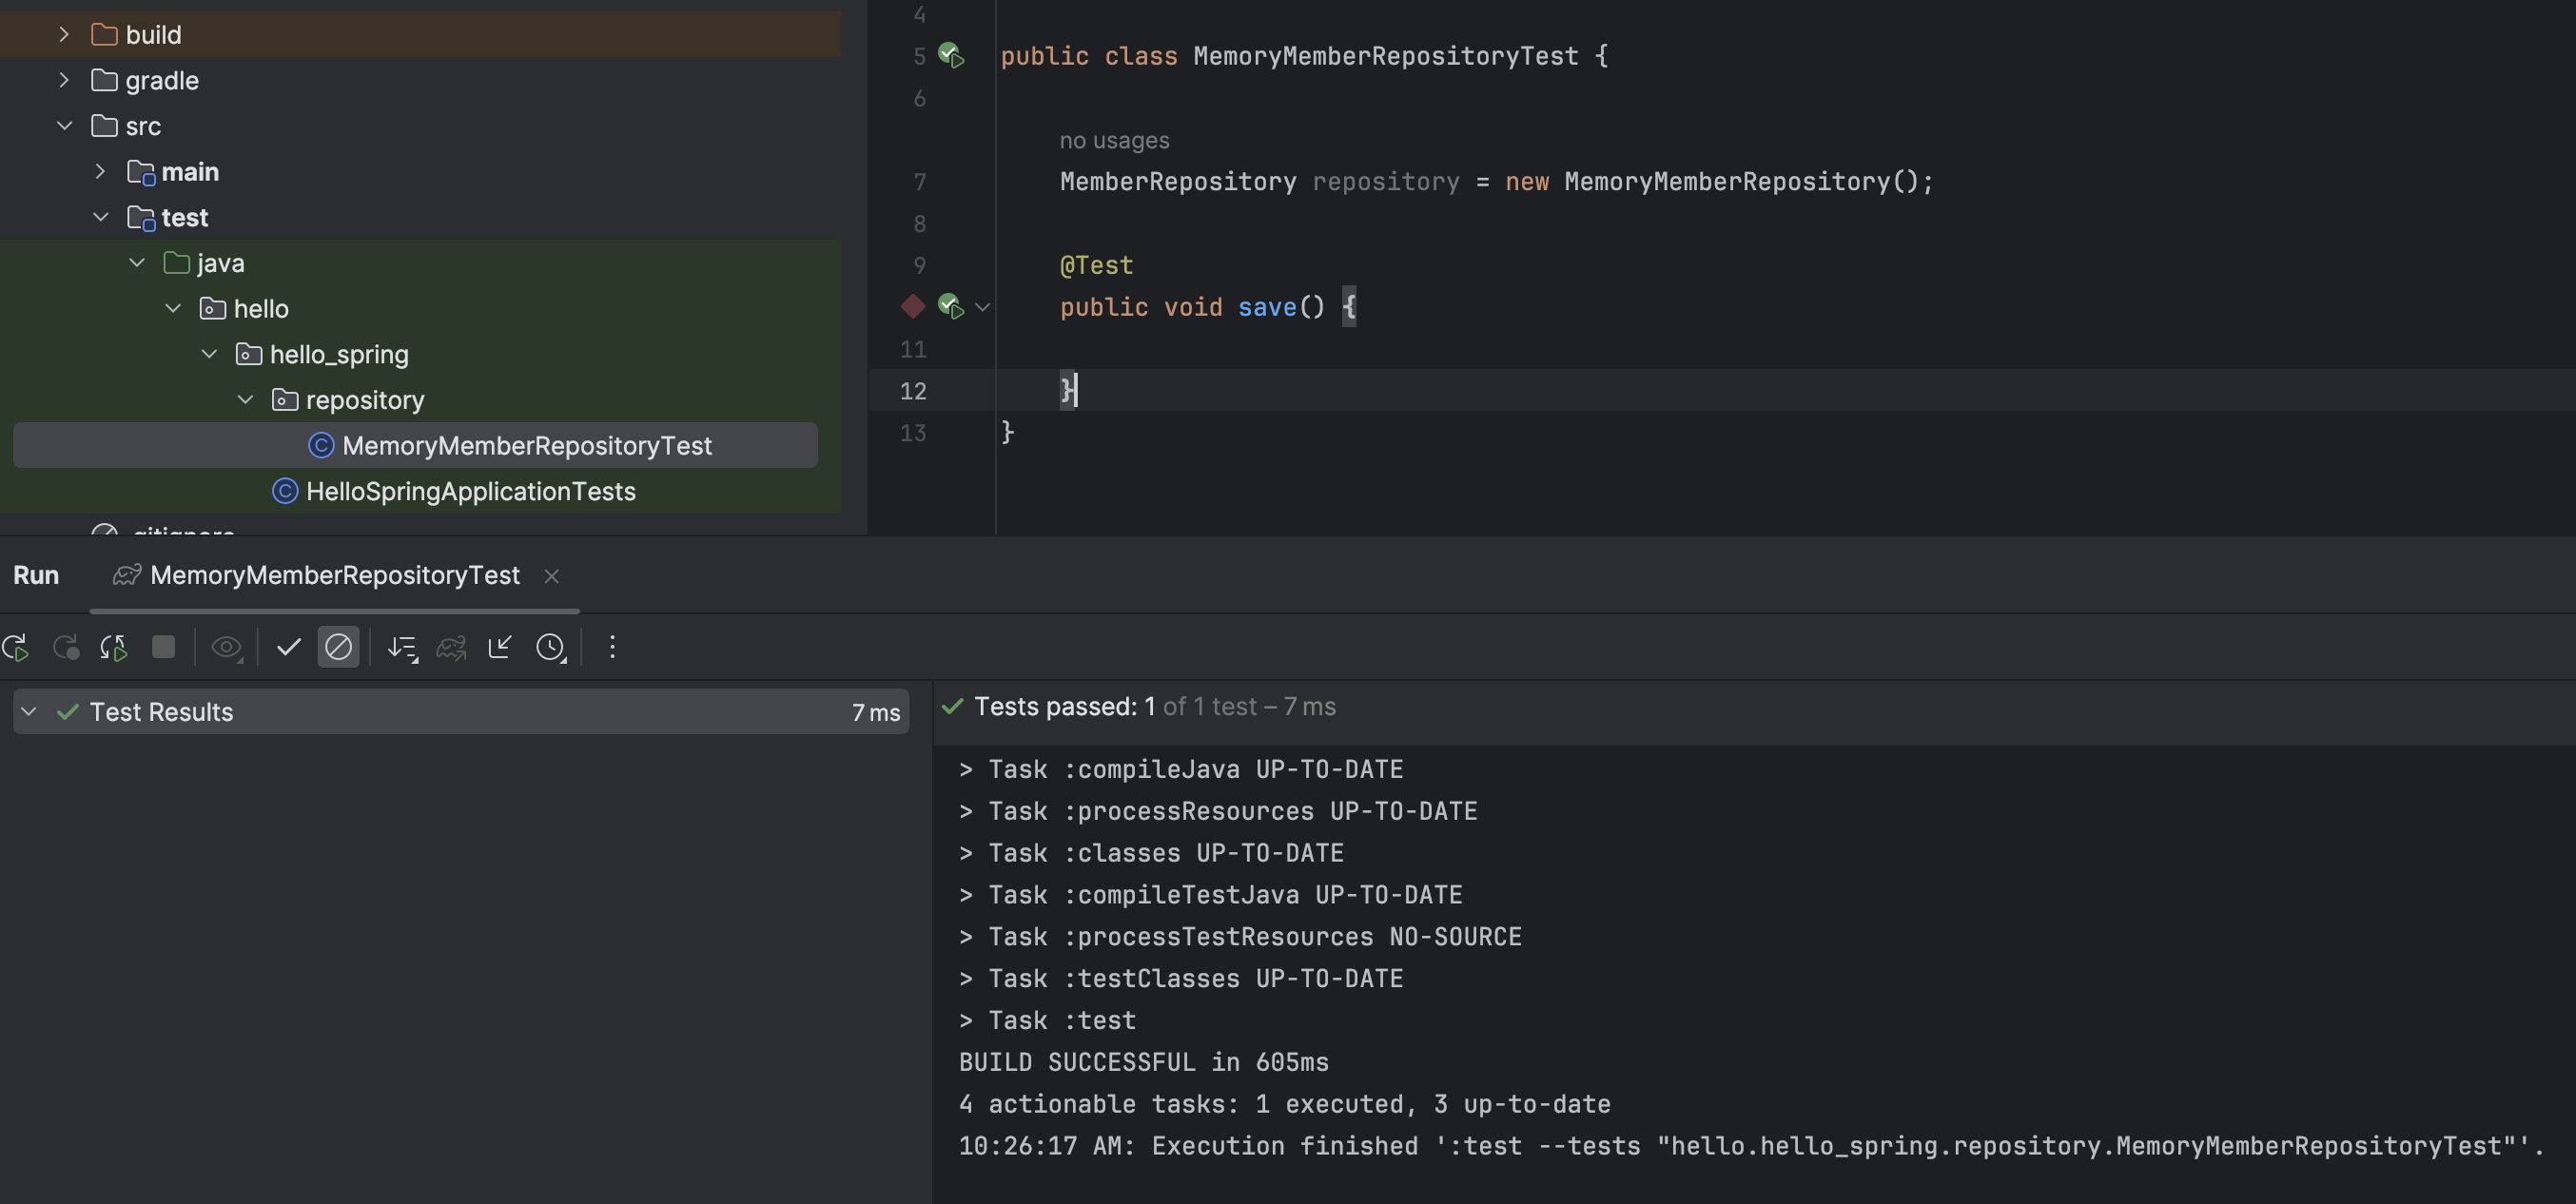Open HelloSpringApplicationTests class file
This screenshot has height=1204, width=2576.
pos(470,491)
